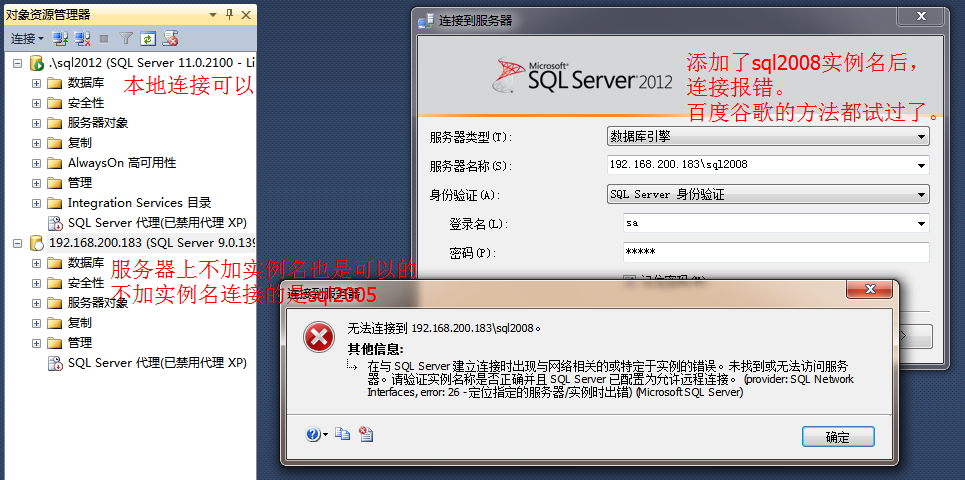Select the 192.168.200.183 server tree item
The image size is (965, 480).
tap(152, 243)
